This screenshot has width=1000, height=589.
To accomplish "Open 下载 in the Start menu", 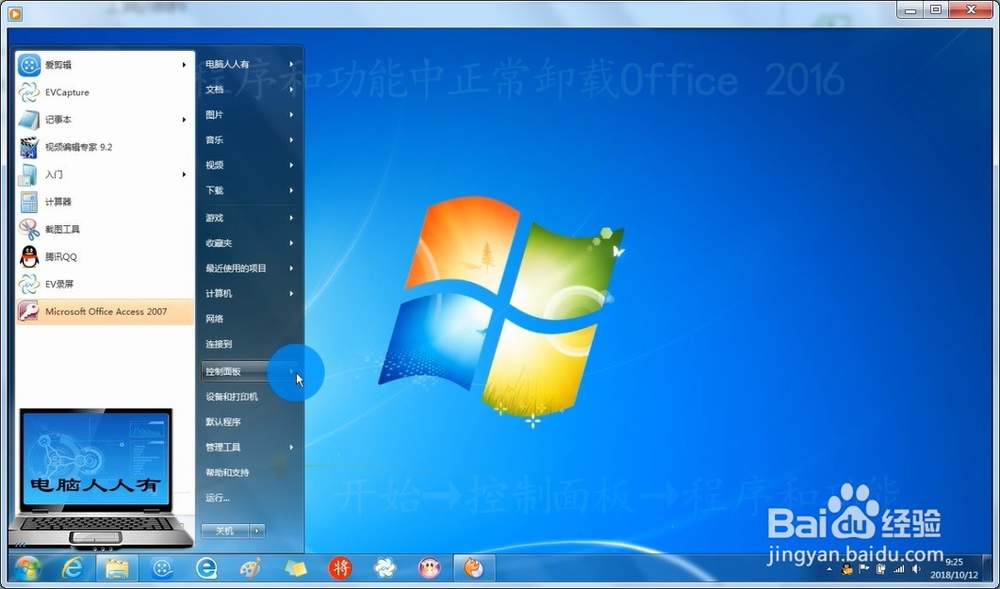I will pyautogui.click(x=250, y=191).
